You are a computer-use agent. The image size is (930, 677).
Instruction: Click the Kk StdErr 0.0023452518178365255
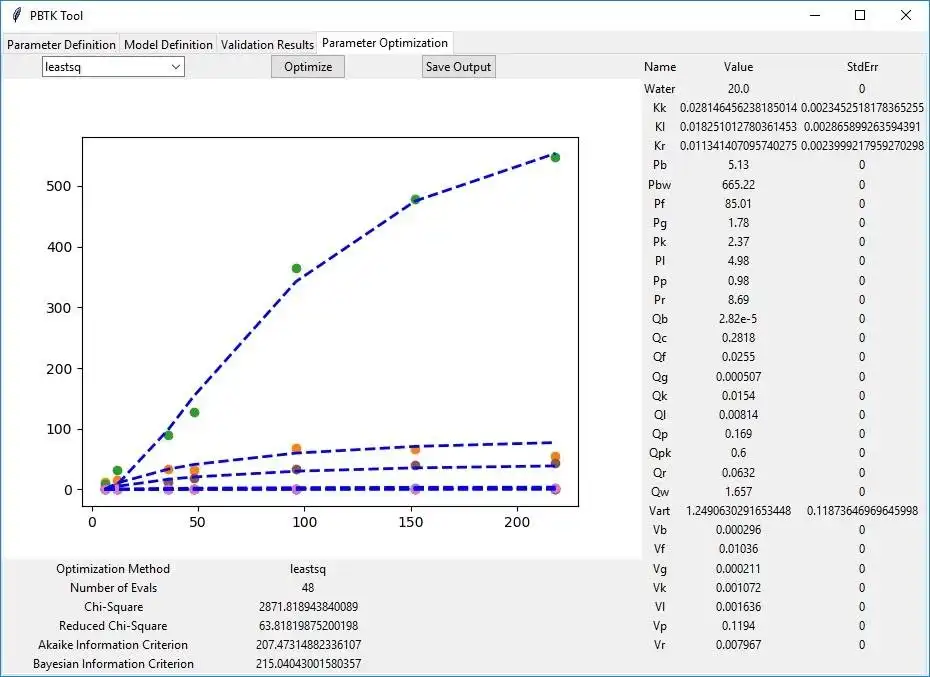click(x=862, y=108)
